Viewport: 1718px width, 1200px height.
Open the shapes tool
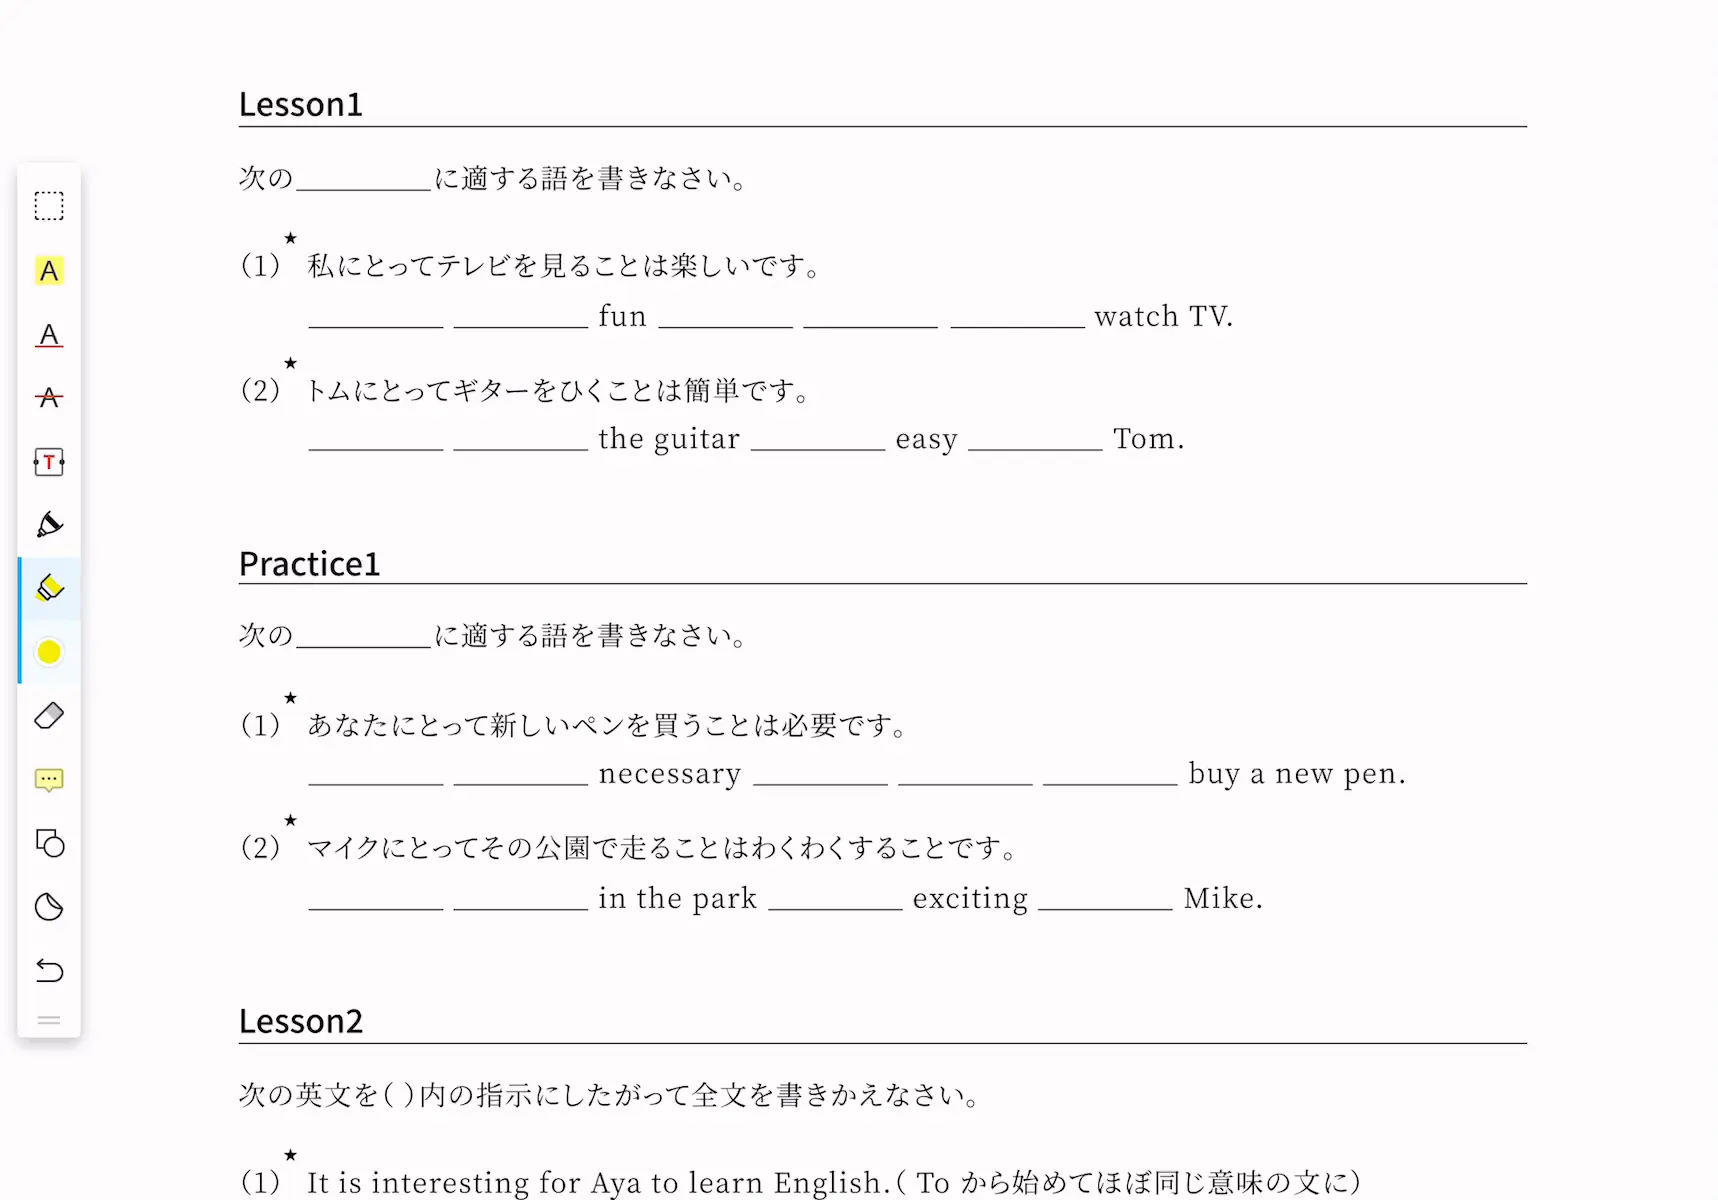(x=49, y=843)
